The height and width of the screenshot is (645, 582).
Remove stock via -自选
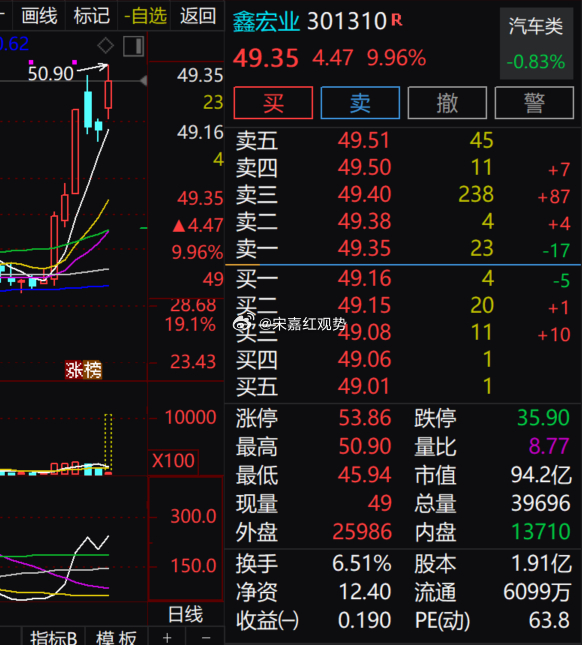[x=145, y=16]
